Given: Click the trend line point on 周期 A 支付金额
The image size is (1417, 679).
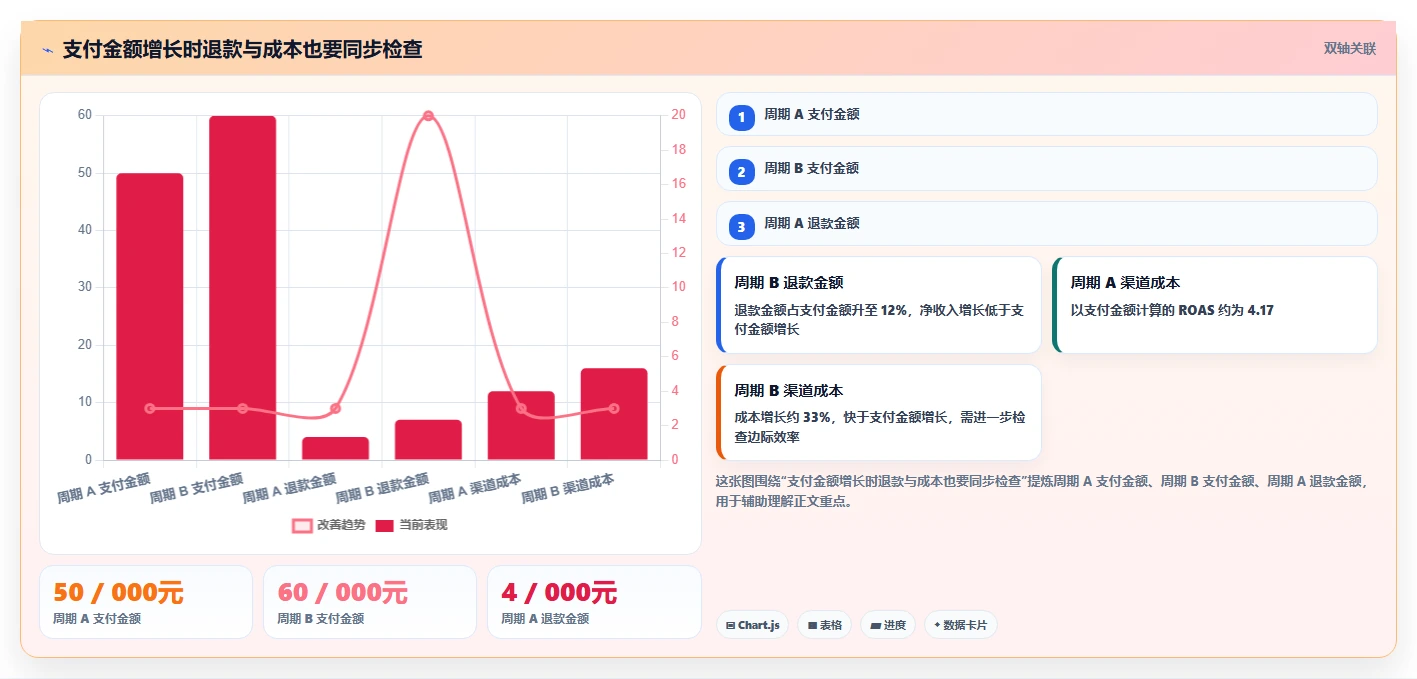Looking at the screenshot, I should click(150, 408).
